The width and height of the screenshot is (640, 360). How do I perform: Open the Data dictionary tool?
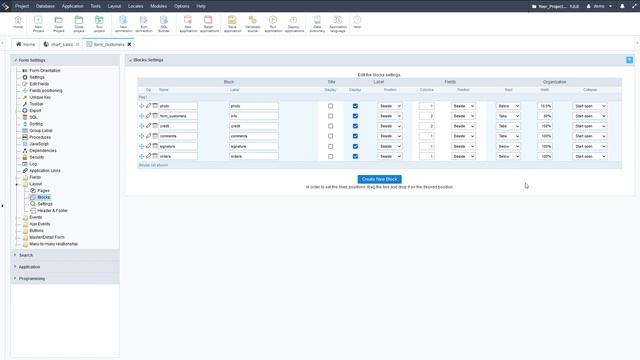tap(317, 24)
